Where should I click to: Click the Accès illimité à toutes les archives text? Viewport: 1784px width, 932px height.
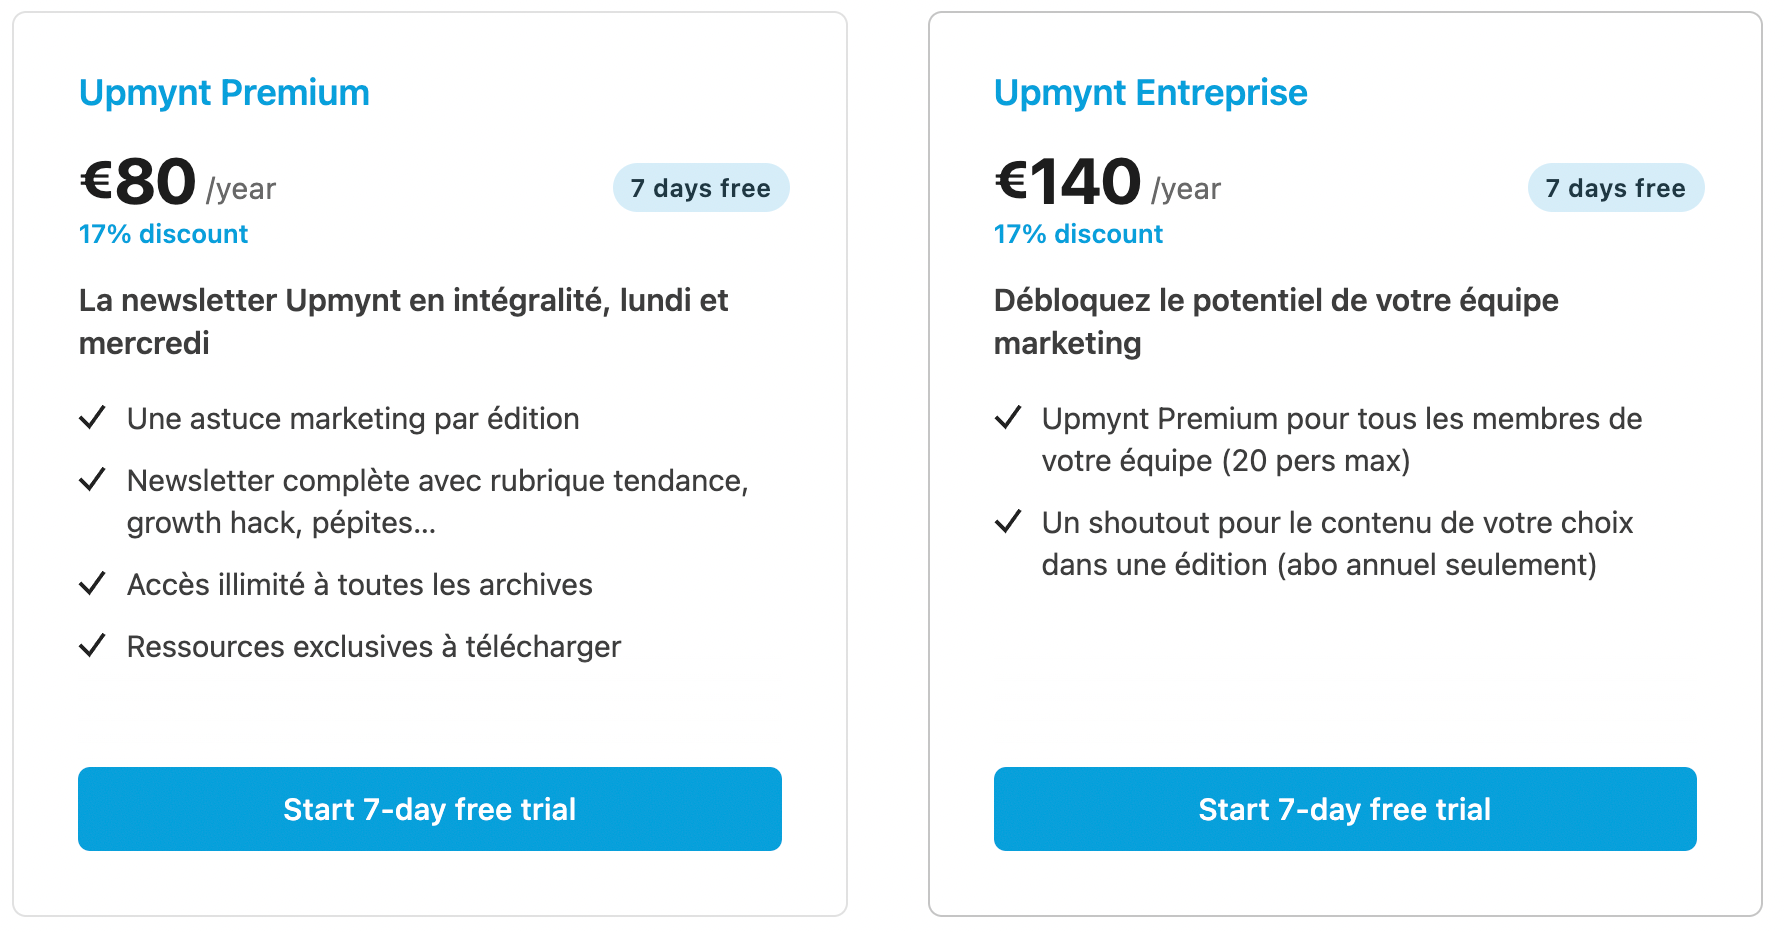360,585
